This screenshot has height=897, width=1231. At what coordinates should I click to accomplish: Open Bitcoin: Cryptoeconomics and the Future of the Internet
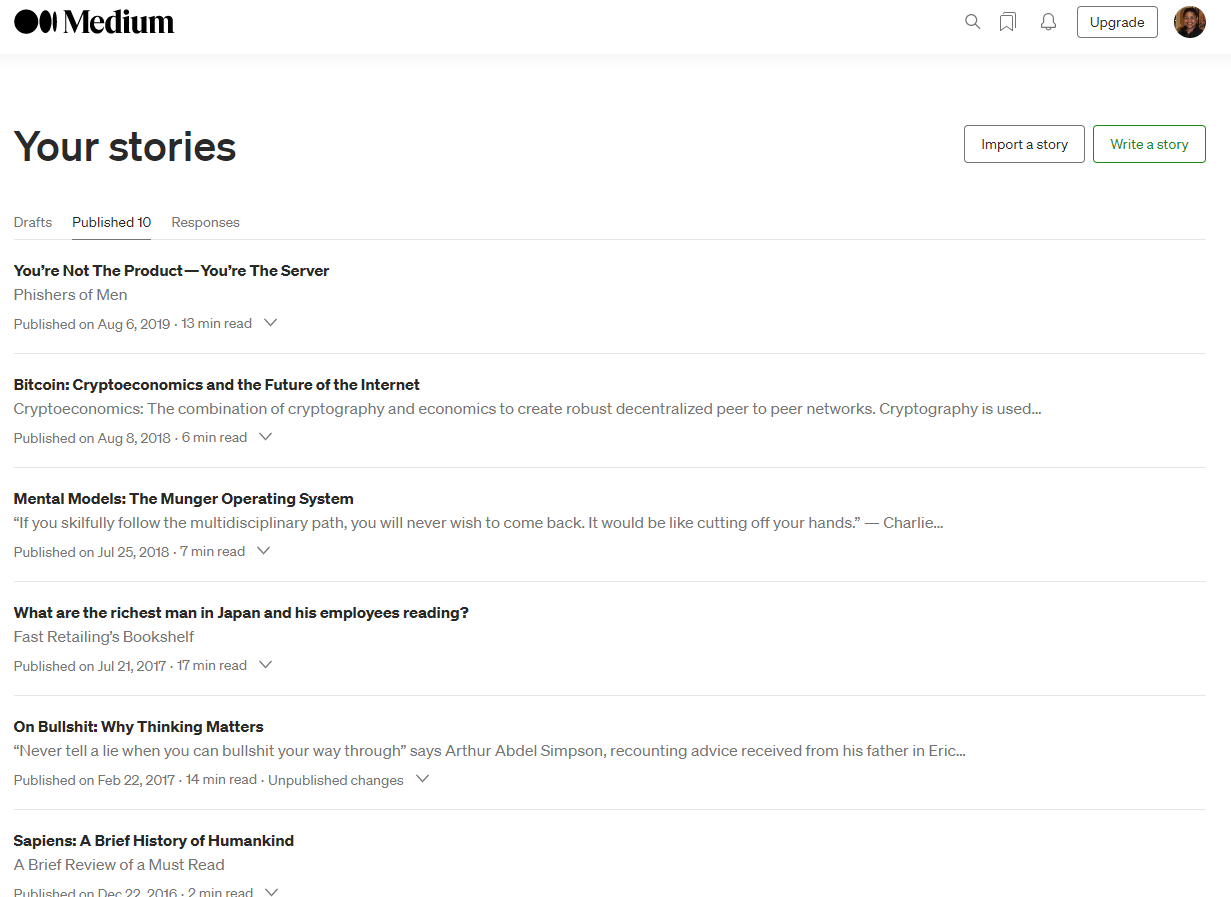click(x=217, y=384)
